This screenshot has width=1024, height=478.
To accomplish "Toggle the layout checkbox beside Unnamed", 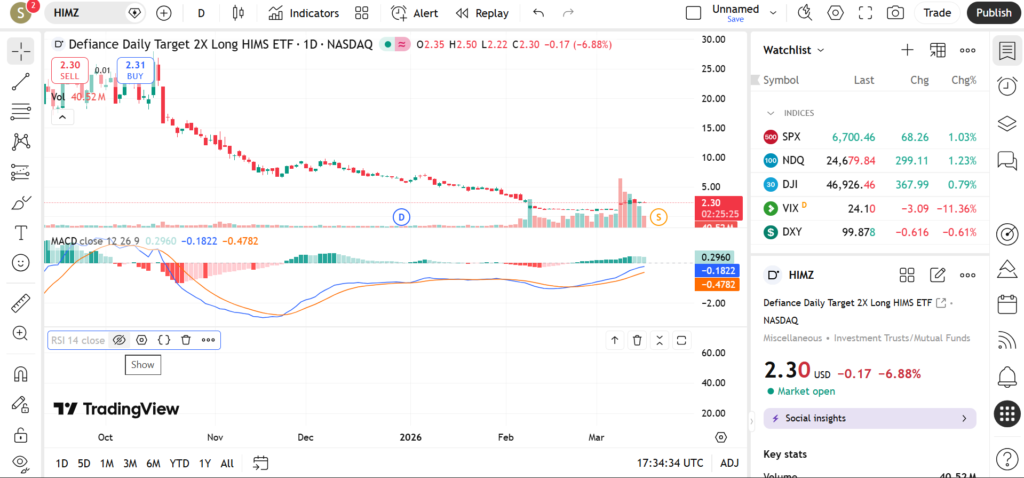I will (693, 13).
